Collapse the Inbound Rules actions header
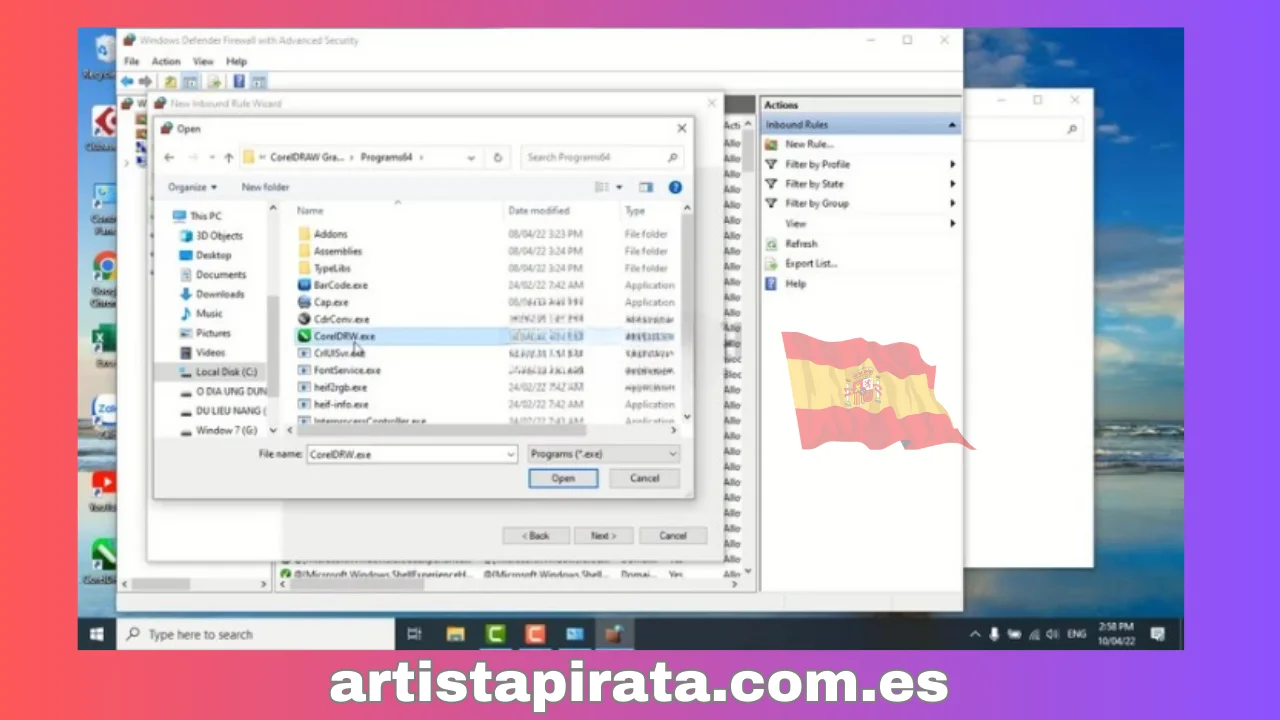This screenshot has width=1280, height=720. pyautogui.click(x=952, y=125)
